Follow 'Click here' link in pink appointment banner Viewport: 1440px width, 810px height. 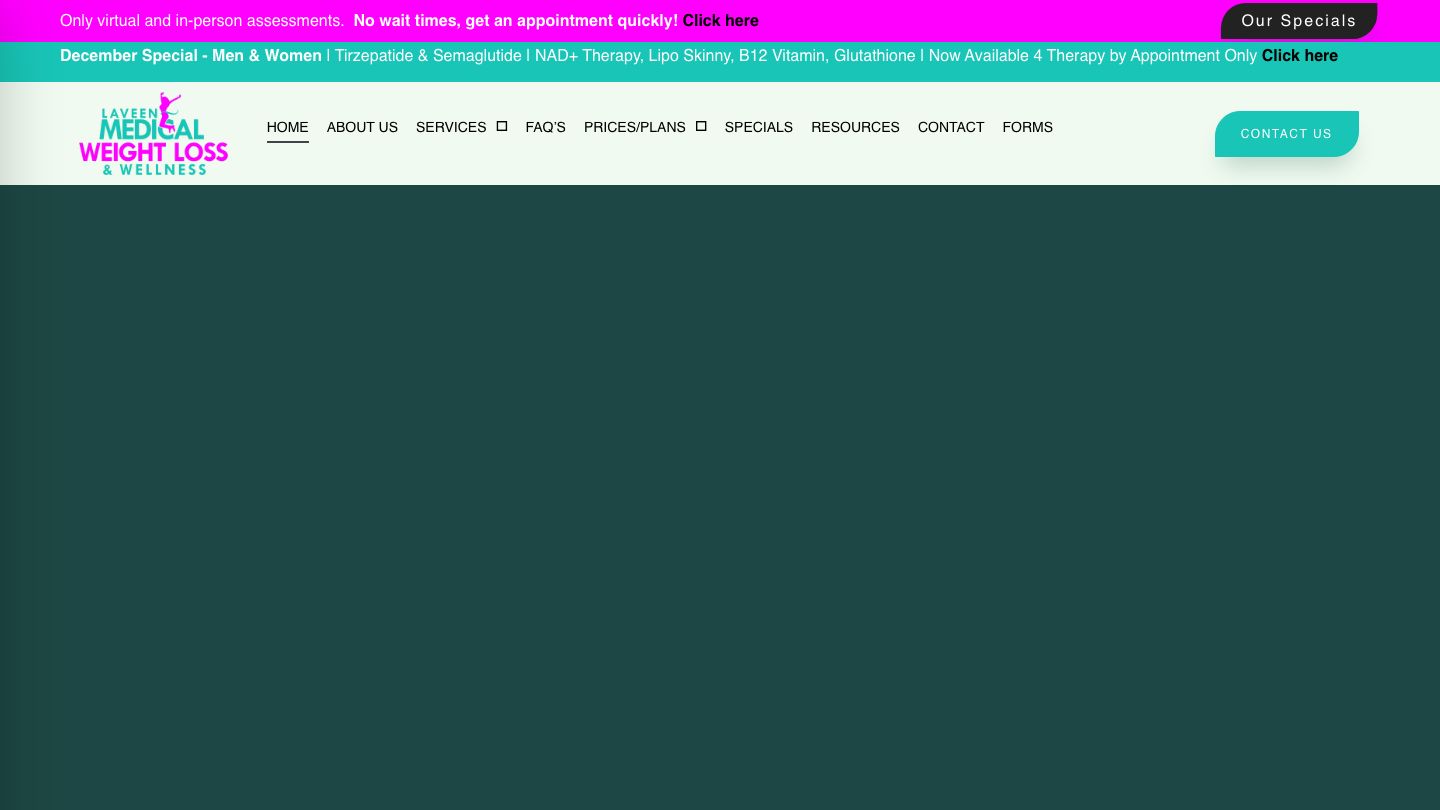pos(720,21)
